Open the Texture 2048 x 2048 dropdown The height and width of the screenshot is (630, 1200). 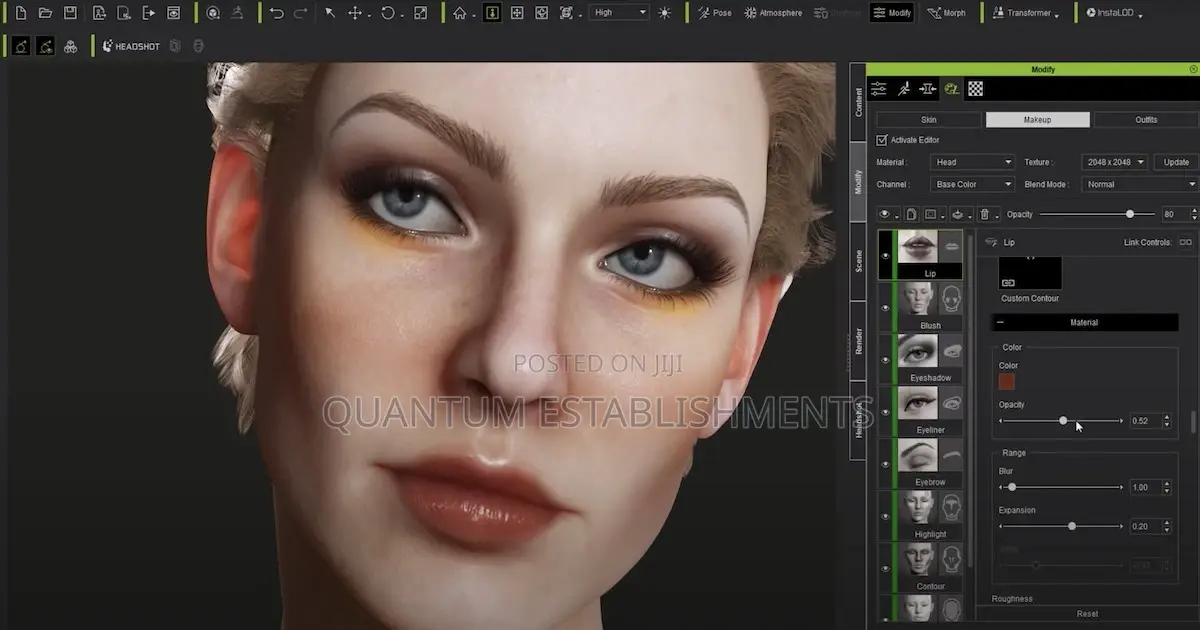[1114, 162]
